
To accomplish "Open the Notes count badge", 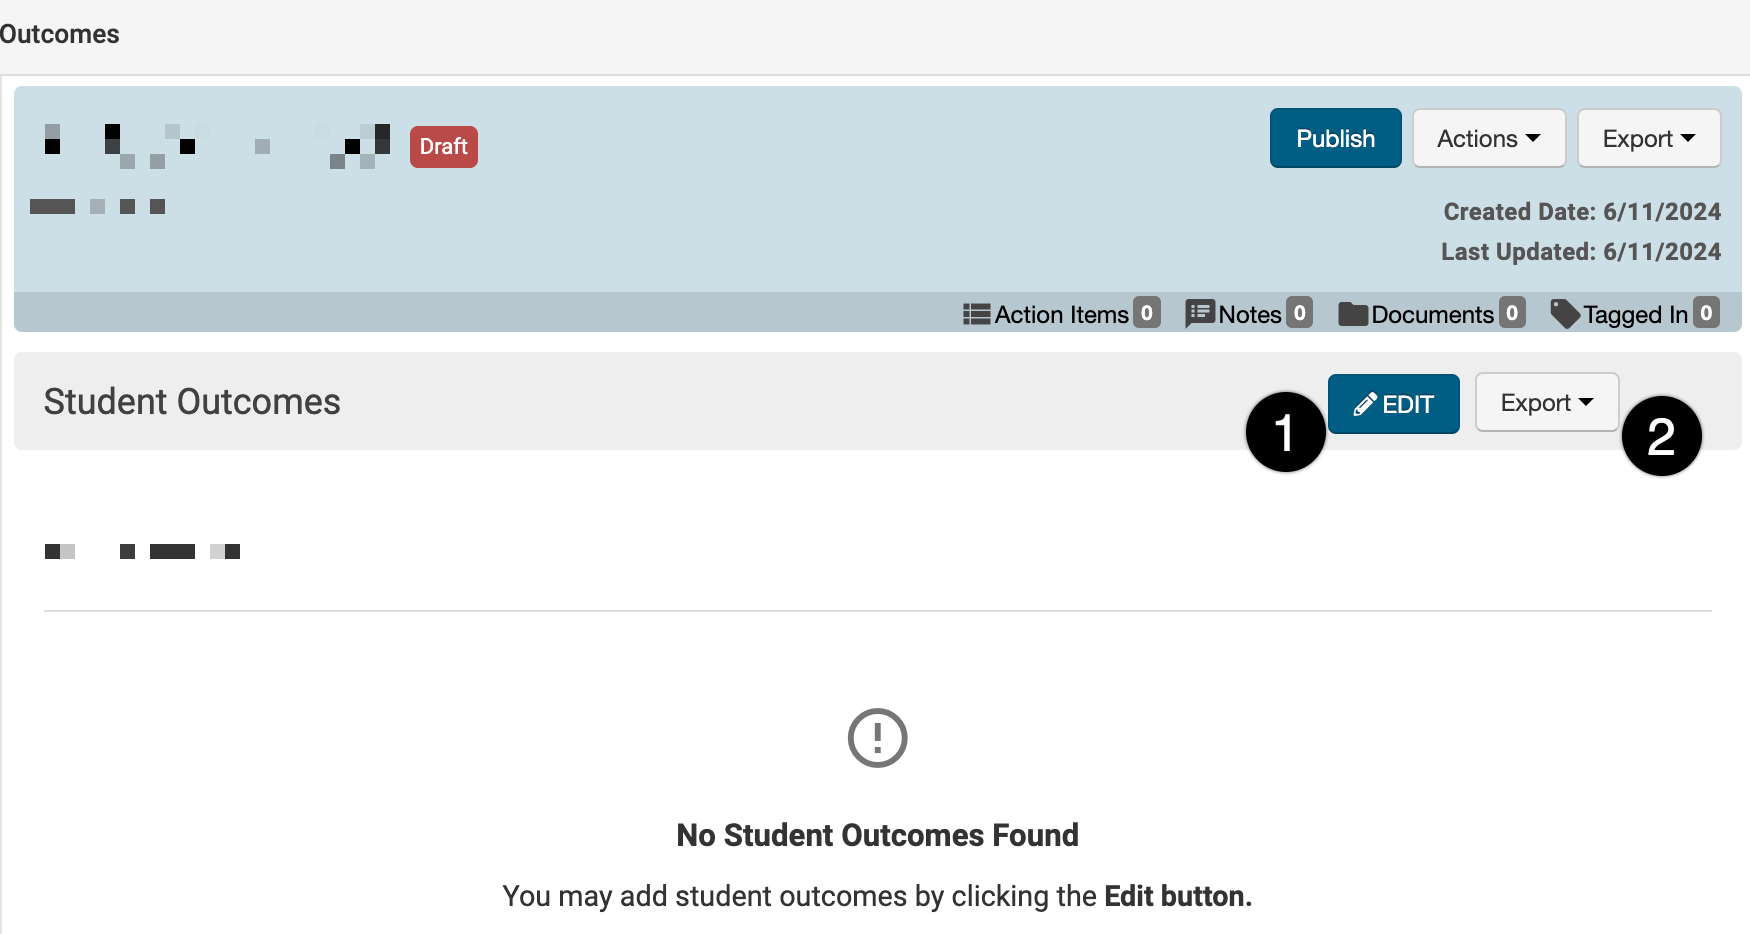I will 1299,313.
